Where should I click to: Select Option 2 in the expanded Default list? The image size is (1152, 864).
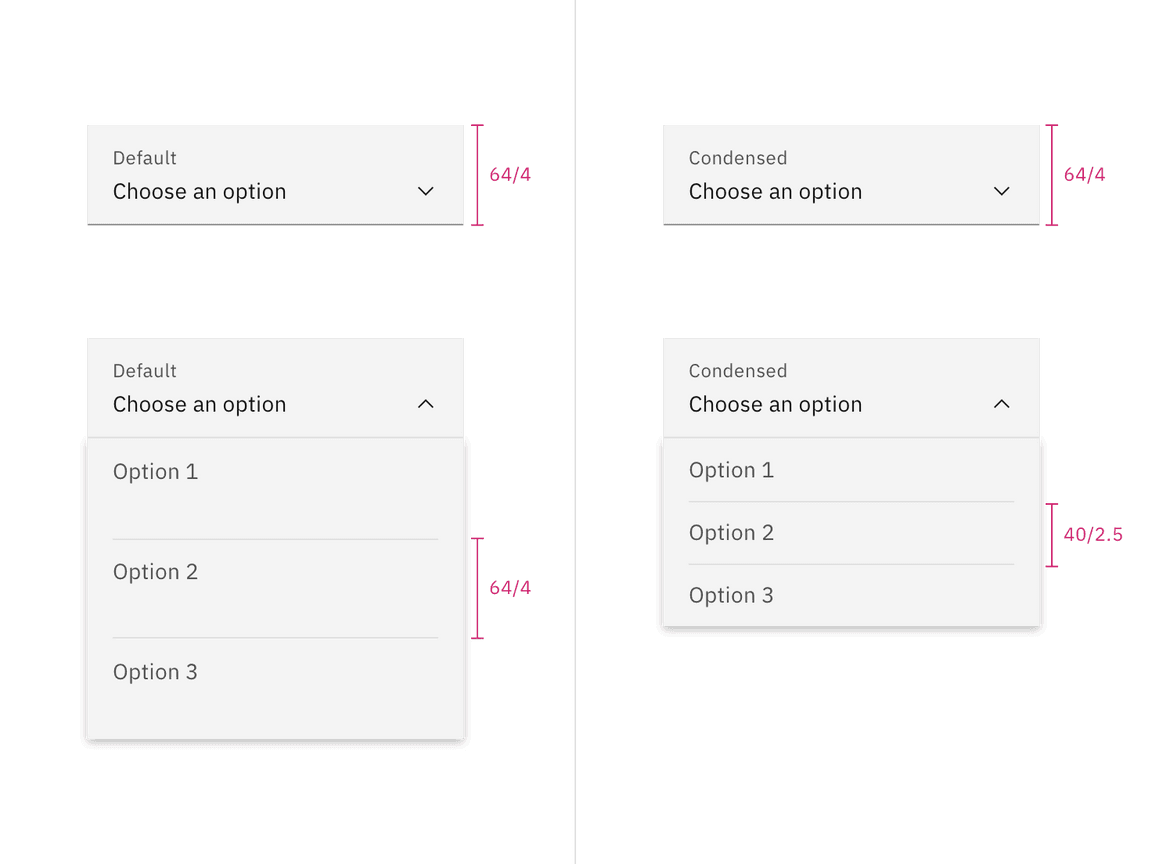coord(156,572)
